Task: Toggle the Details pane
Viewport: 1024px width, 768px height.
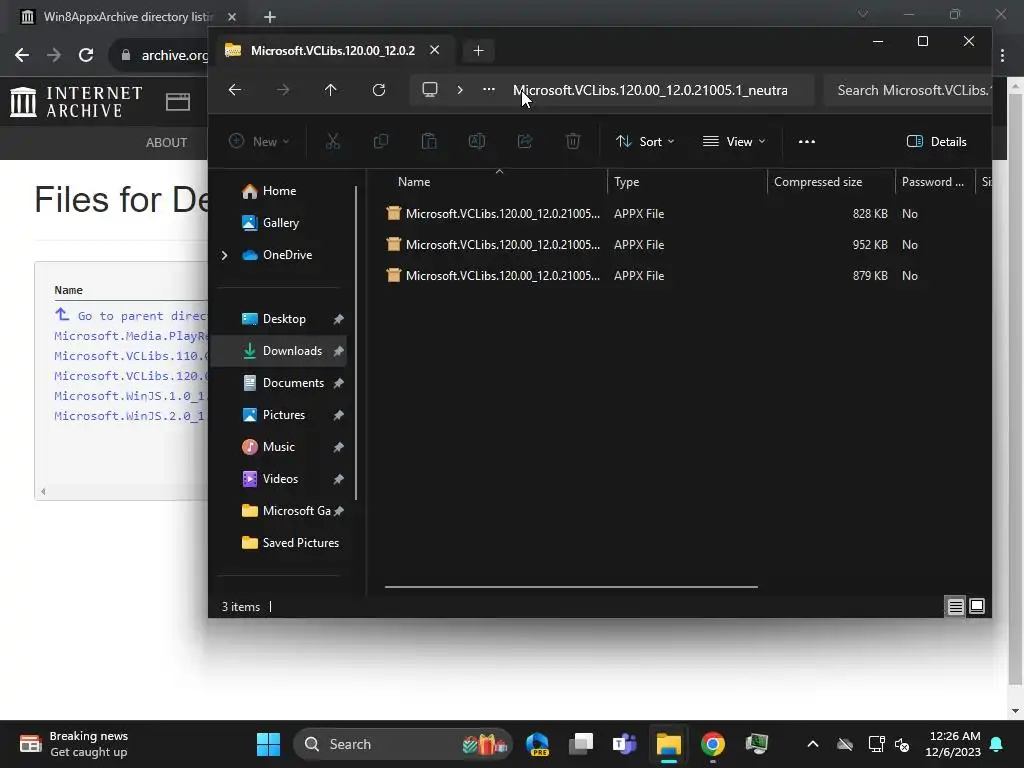Action: click(936, 141)
